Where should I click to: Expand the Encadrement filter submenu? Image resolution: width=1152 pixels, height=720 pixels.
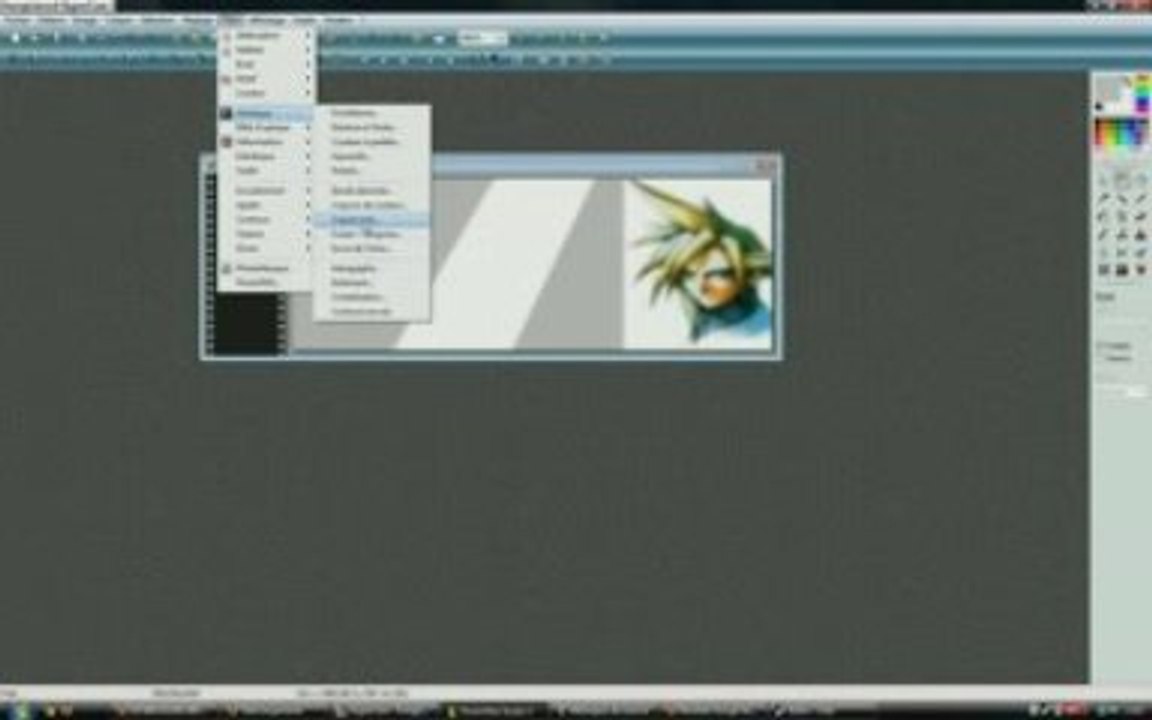(x=266, y=190)
